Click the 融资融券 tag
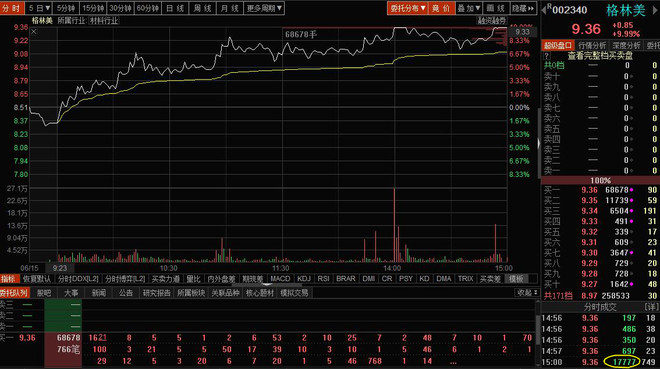The height and width of the screenshot is (369, 660). (x=492, y=21)
